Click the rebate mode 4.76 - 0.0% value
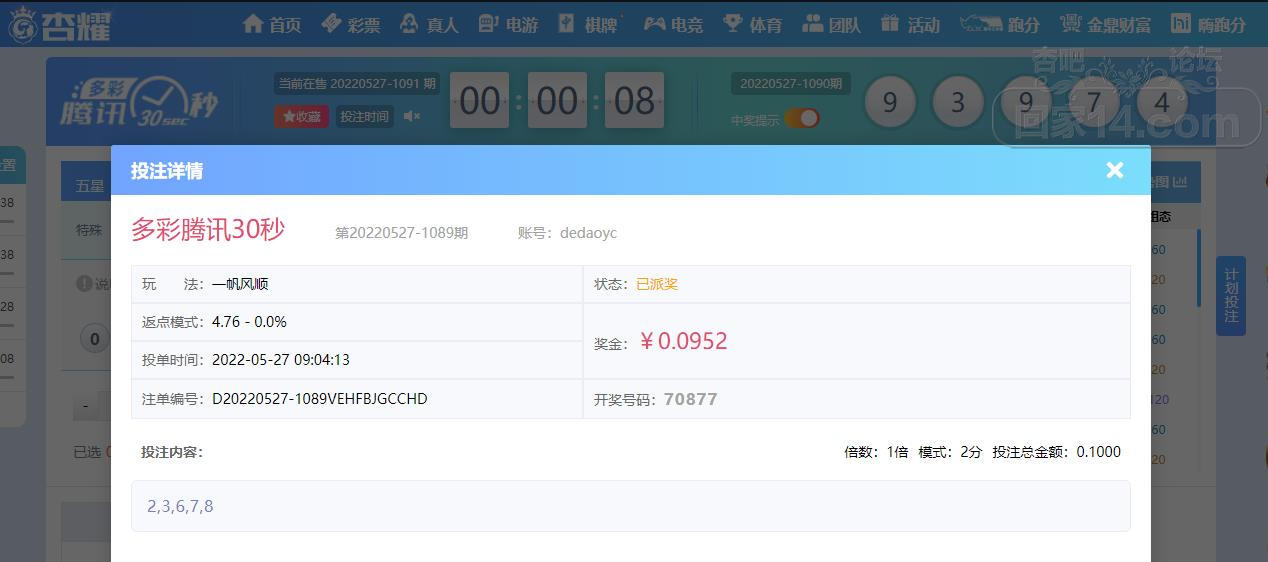Image resolution: width=1268 pixels, height=562 pixels. point(249,322)
